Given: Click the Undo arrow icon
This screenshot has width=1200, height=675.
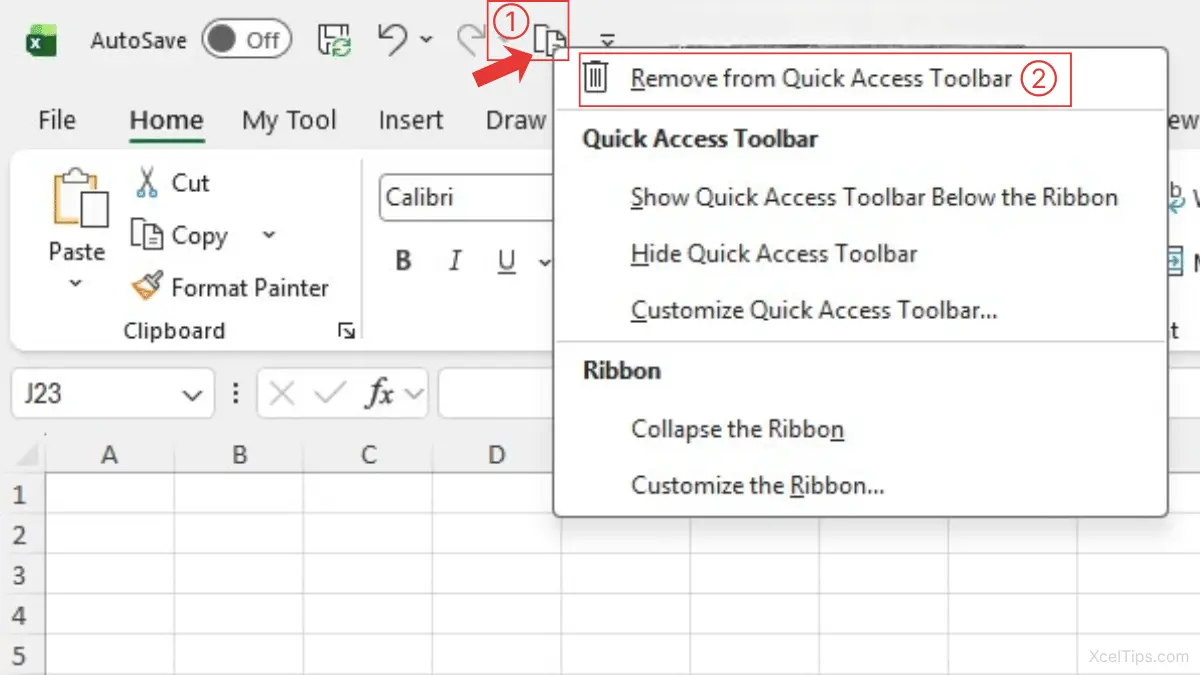Looking at the screenshot, I should pos(392,39).
